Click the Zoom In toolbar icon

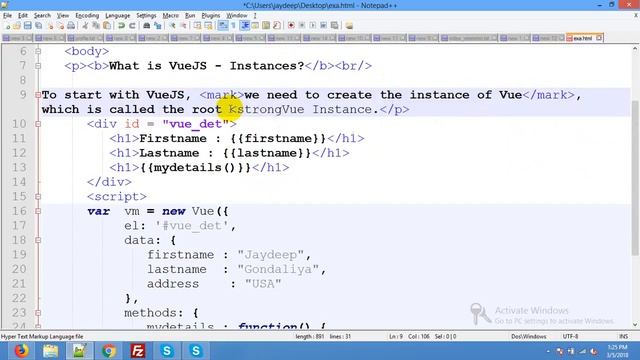coord(173,26)
